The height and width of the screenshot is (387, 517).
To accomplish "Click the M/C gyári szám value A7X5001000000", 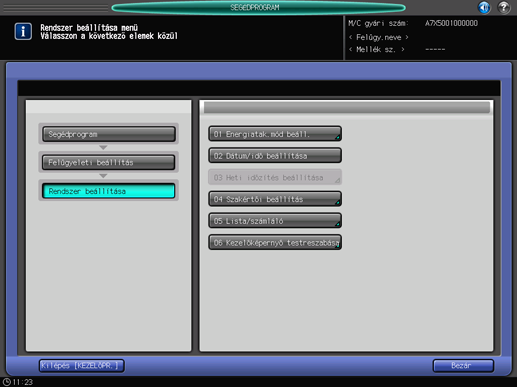I will coord(451,23).
